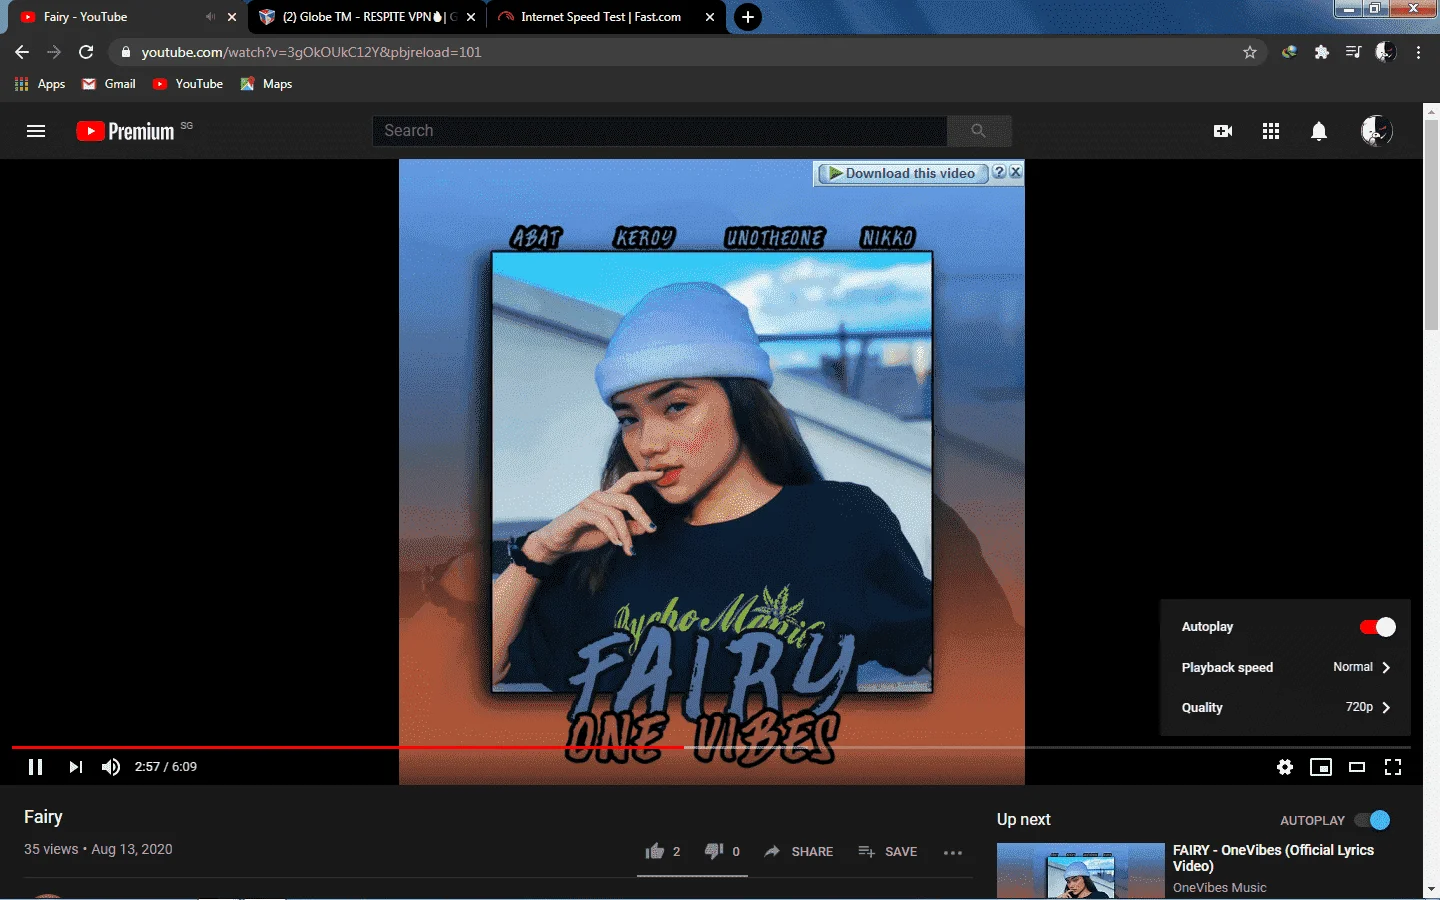The height and width of the screenshot is (900, 1440).
Task: Open the Up next video thumbnail
Action: pos(1081,871)
